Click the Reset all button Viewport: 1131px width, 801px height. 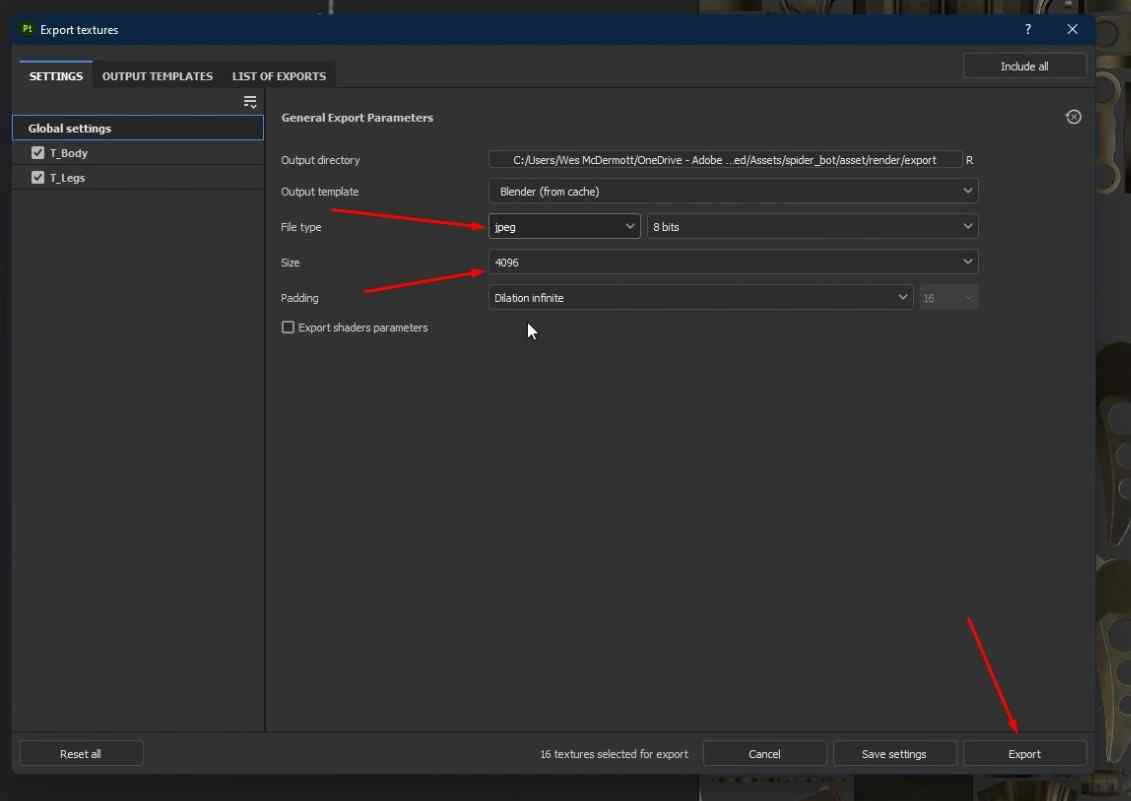(x=81, y=753)
